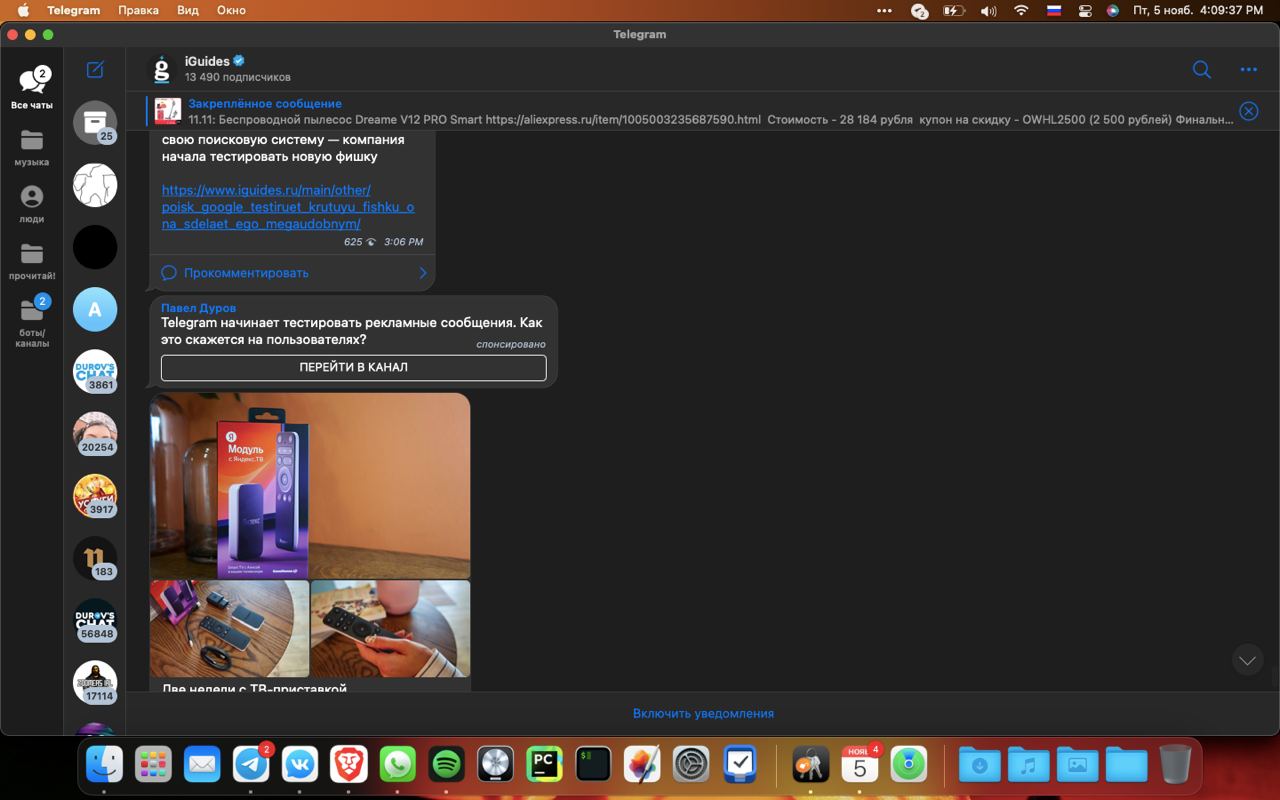Screen dimensions: 1280x800
Task: Open the solid black avatar chat
Action: point(95,247)
